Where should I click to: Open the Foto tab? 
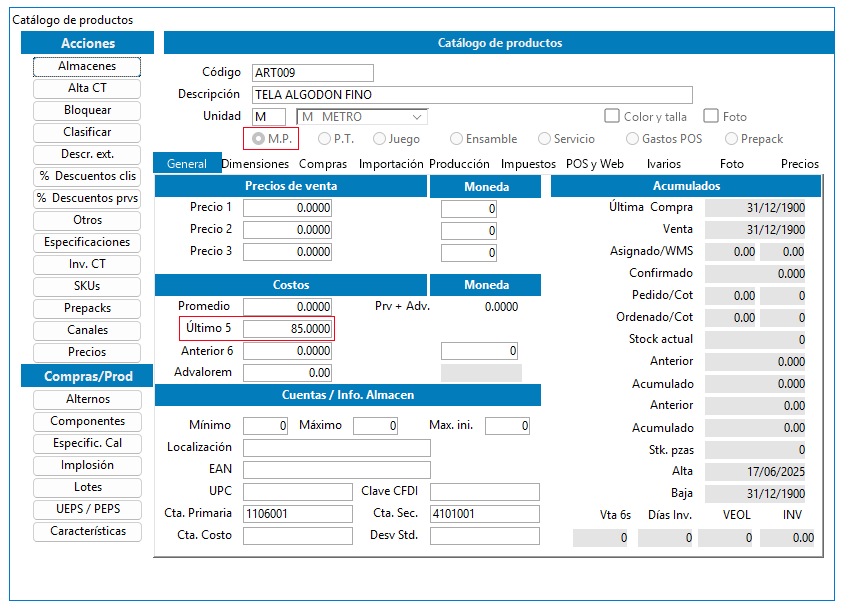click(731, 164)
